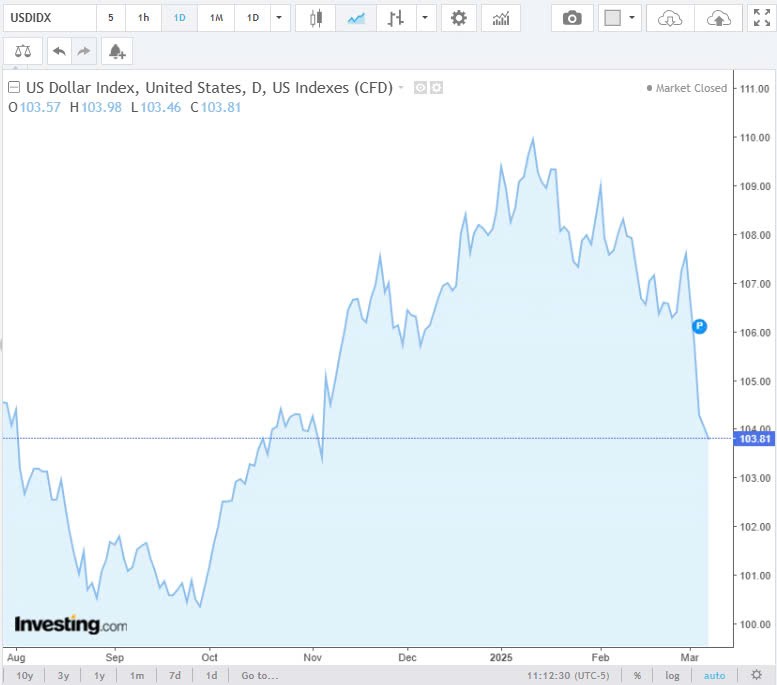Open series settings icon in legend
This screenshot has height=685, width=777.
pos(437,88)
